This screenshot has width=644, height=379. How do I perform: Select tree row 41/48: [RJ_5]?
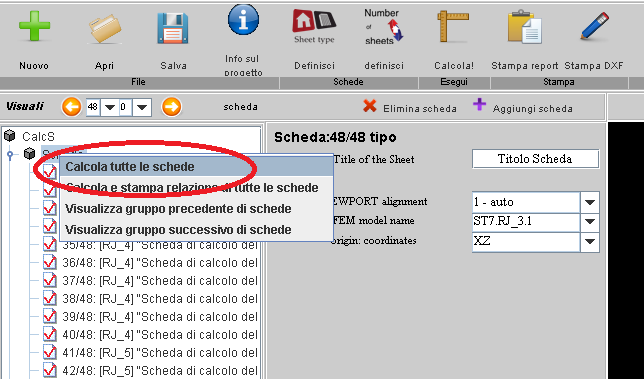(x=160, y=353)
